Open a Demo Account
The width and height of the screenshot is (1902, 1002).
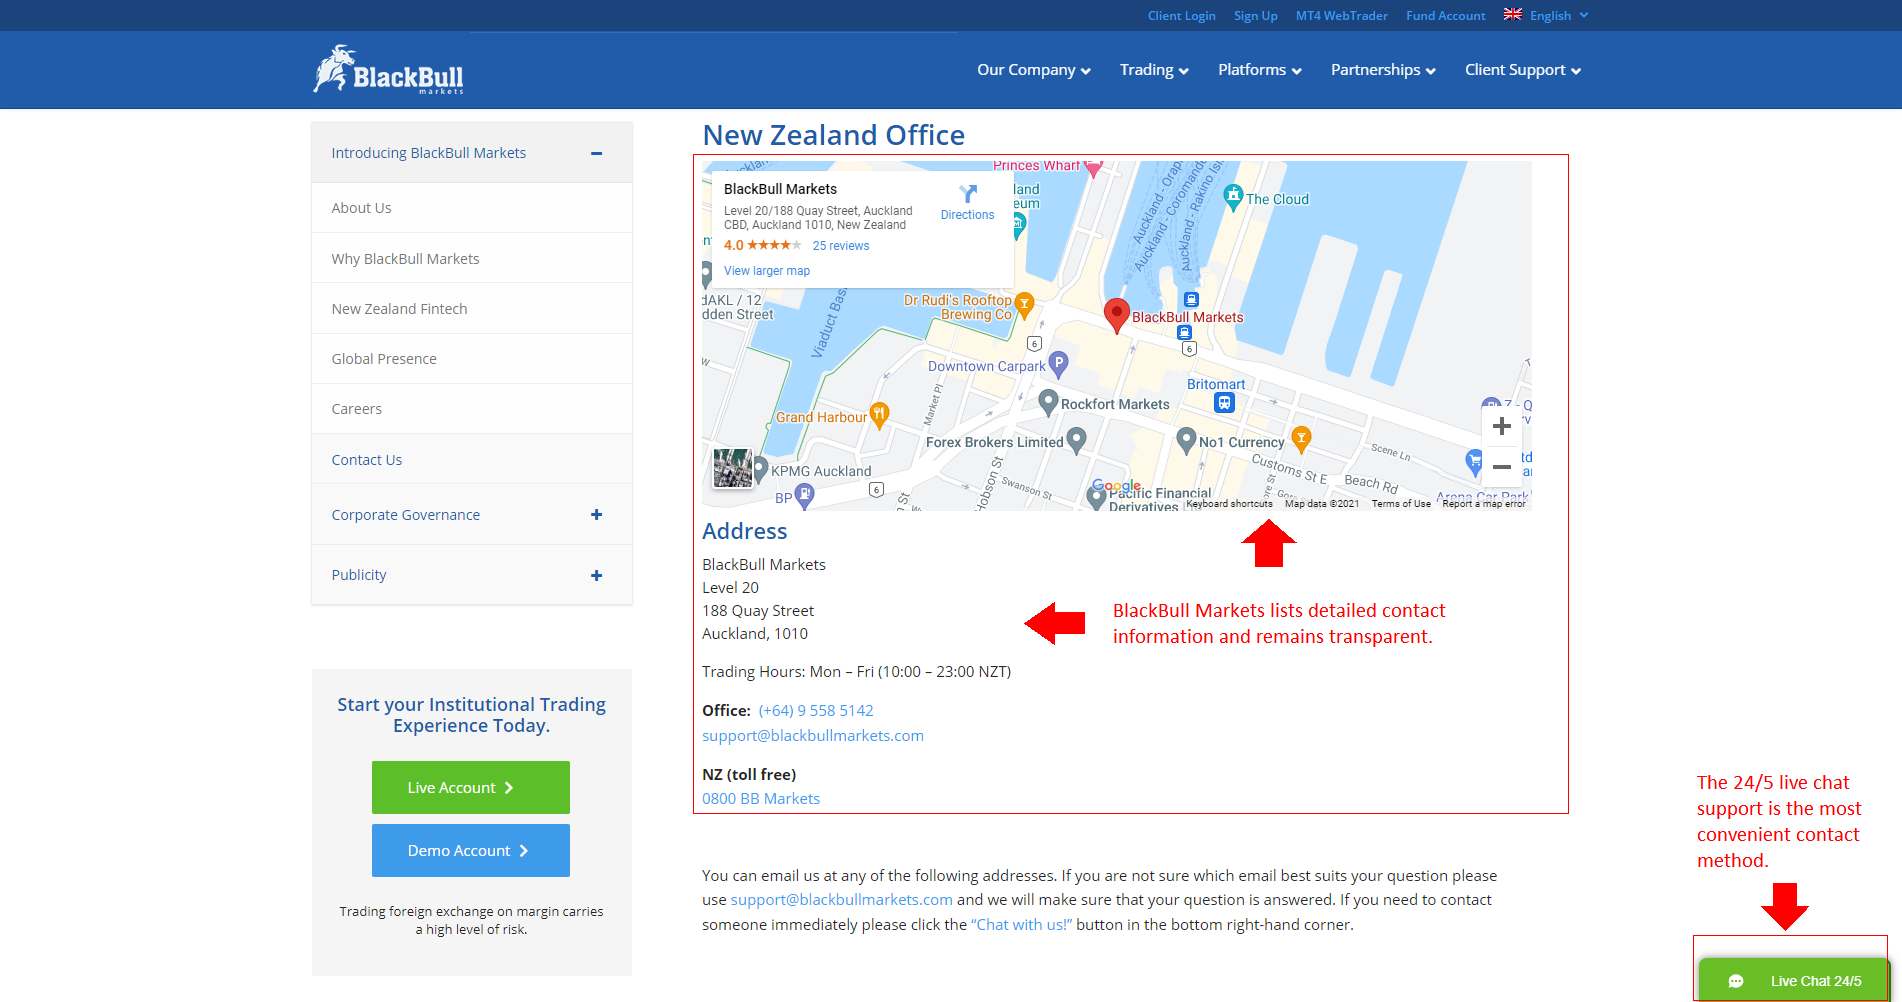click(471, 850)
